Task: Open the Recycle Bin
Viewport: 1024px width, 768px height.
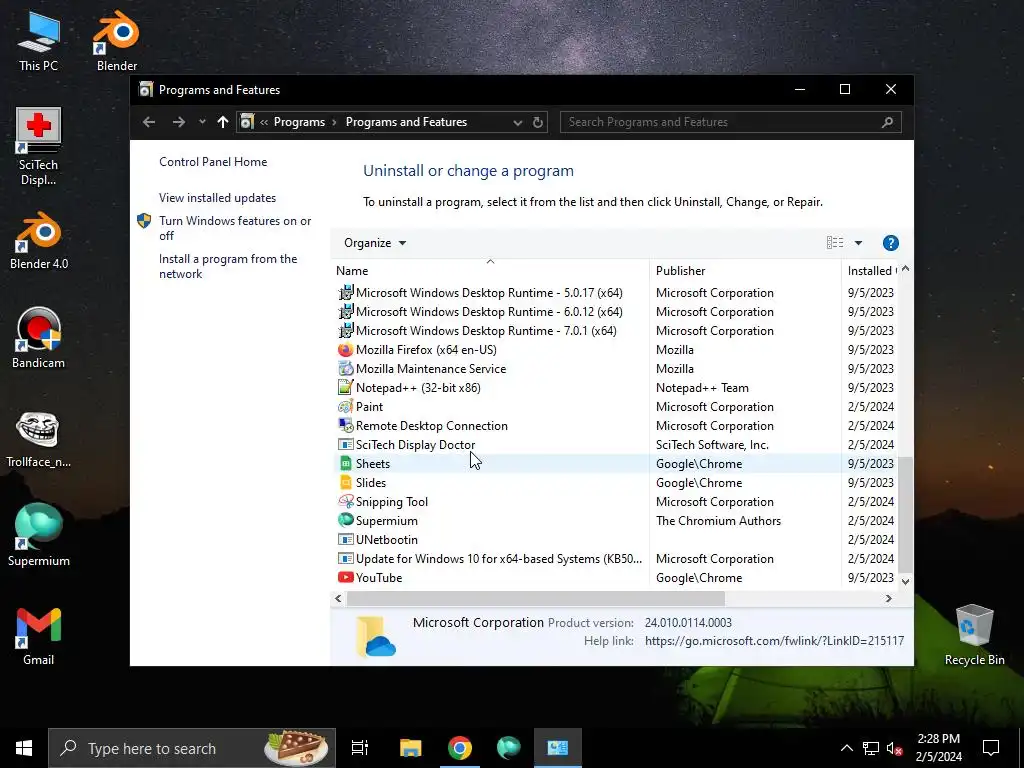Action: click(x=974, y=635)
